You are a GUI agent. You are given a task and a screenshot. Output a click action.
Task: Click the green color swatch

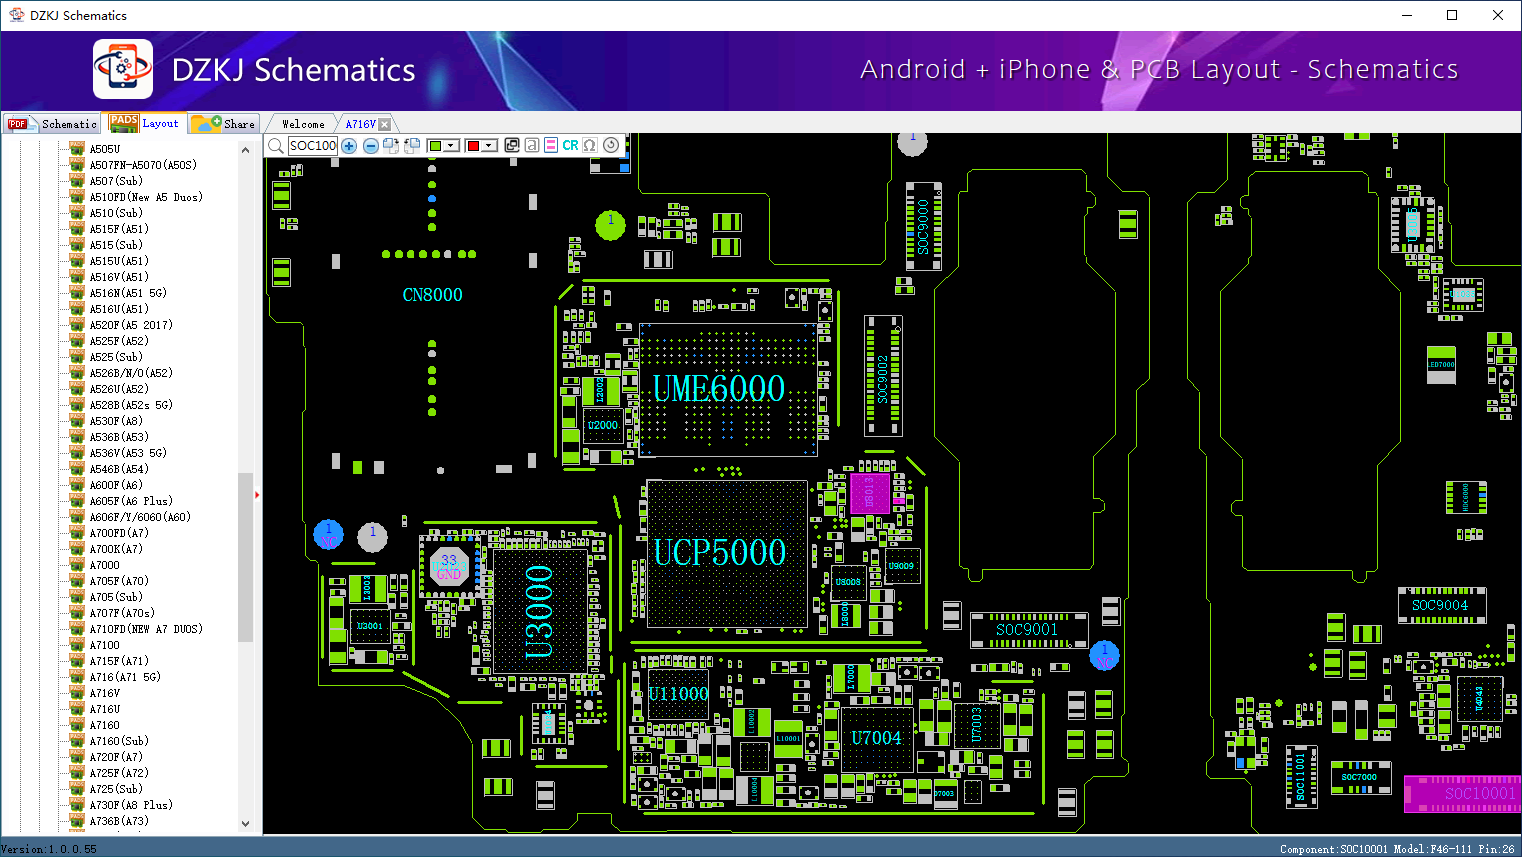(x=435, y=146)
